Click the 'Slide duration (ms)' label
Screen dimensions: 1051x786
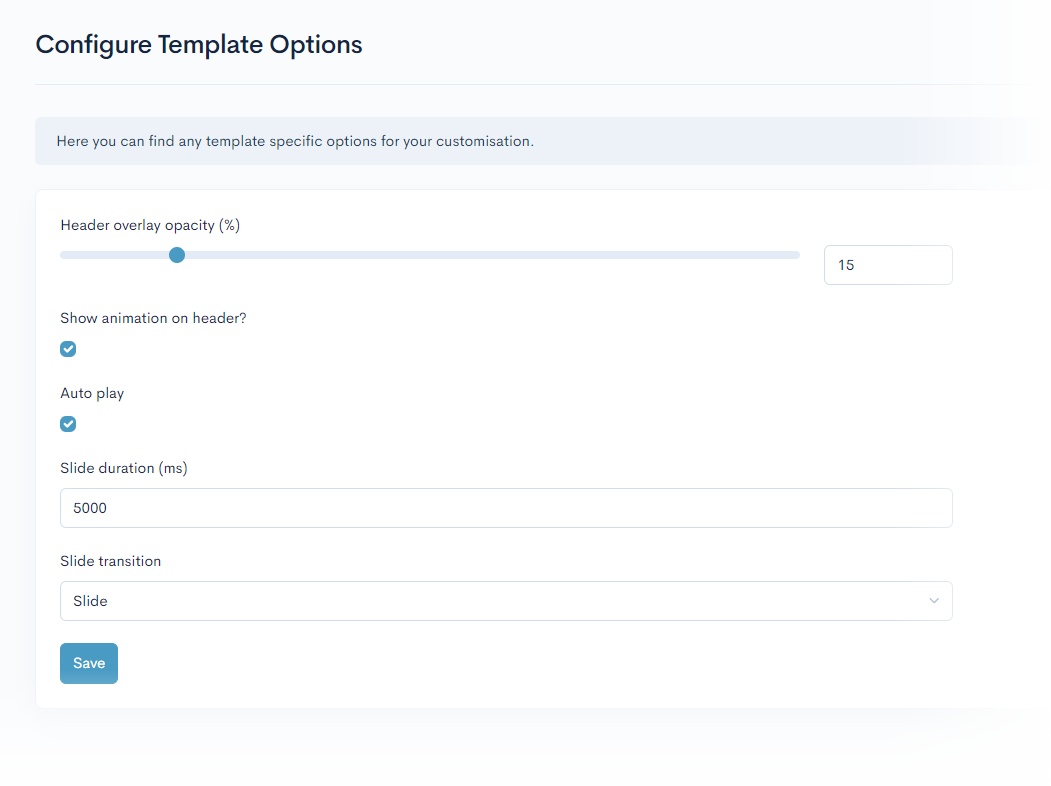pyautogui.click(x=124, y=468)
